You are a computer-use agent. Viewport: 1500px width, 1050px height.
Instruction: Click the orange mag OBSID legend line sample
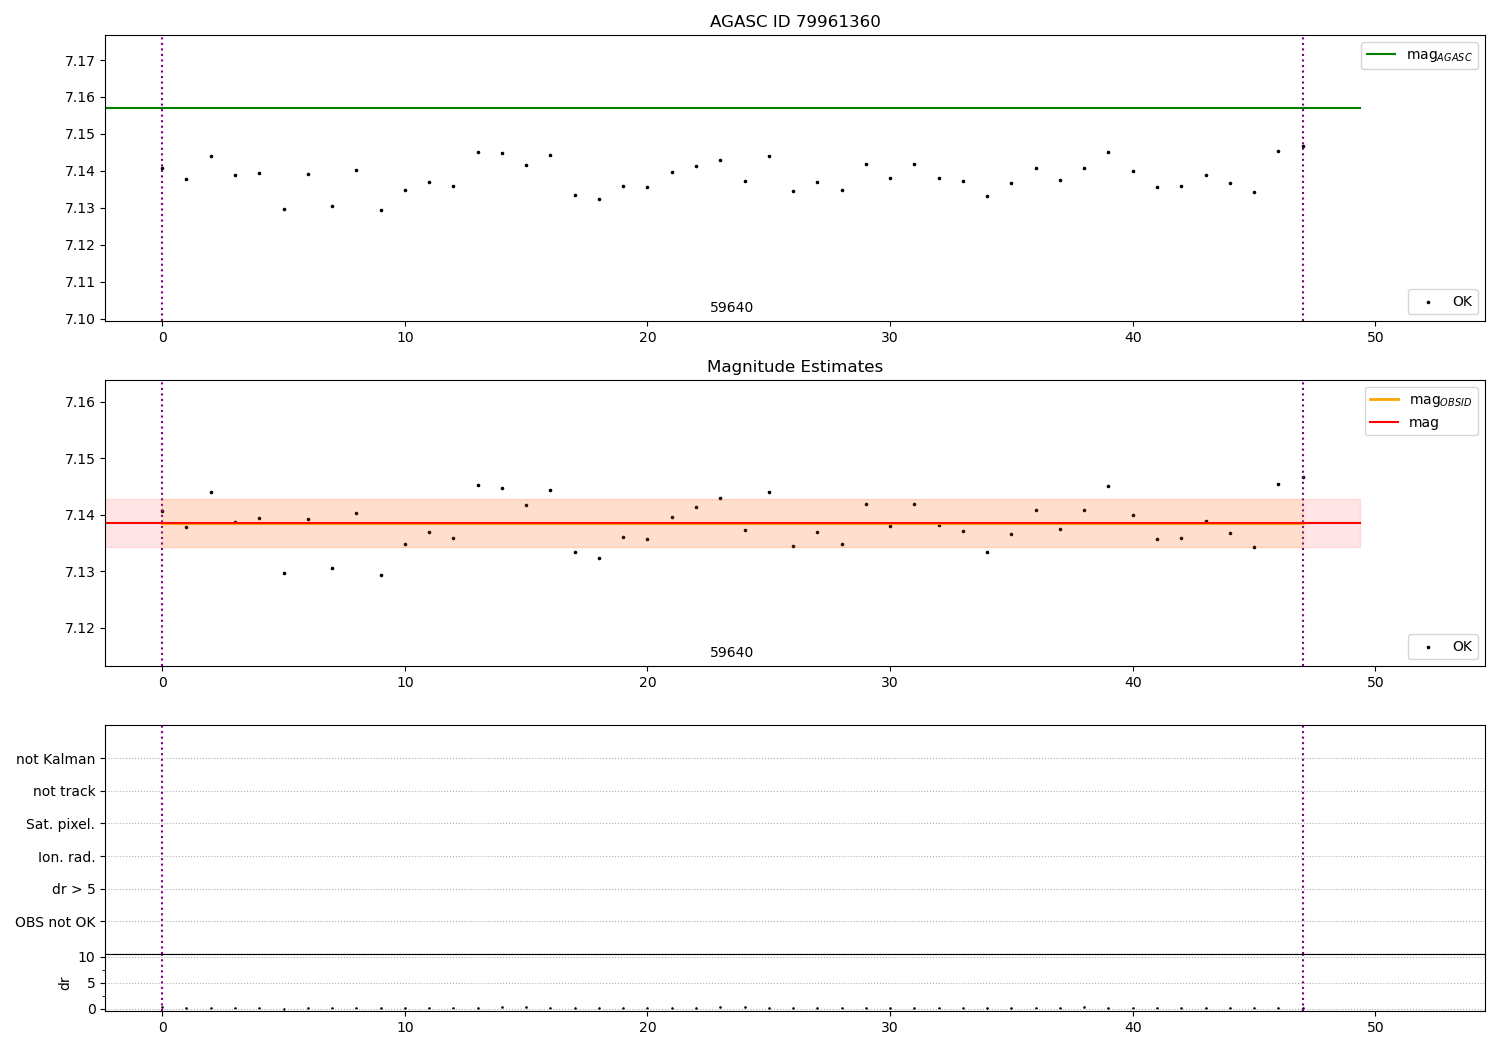(1384, 400)
